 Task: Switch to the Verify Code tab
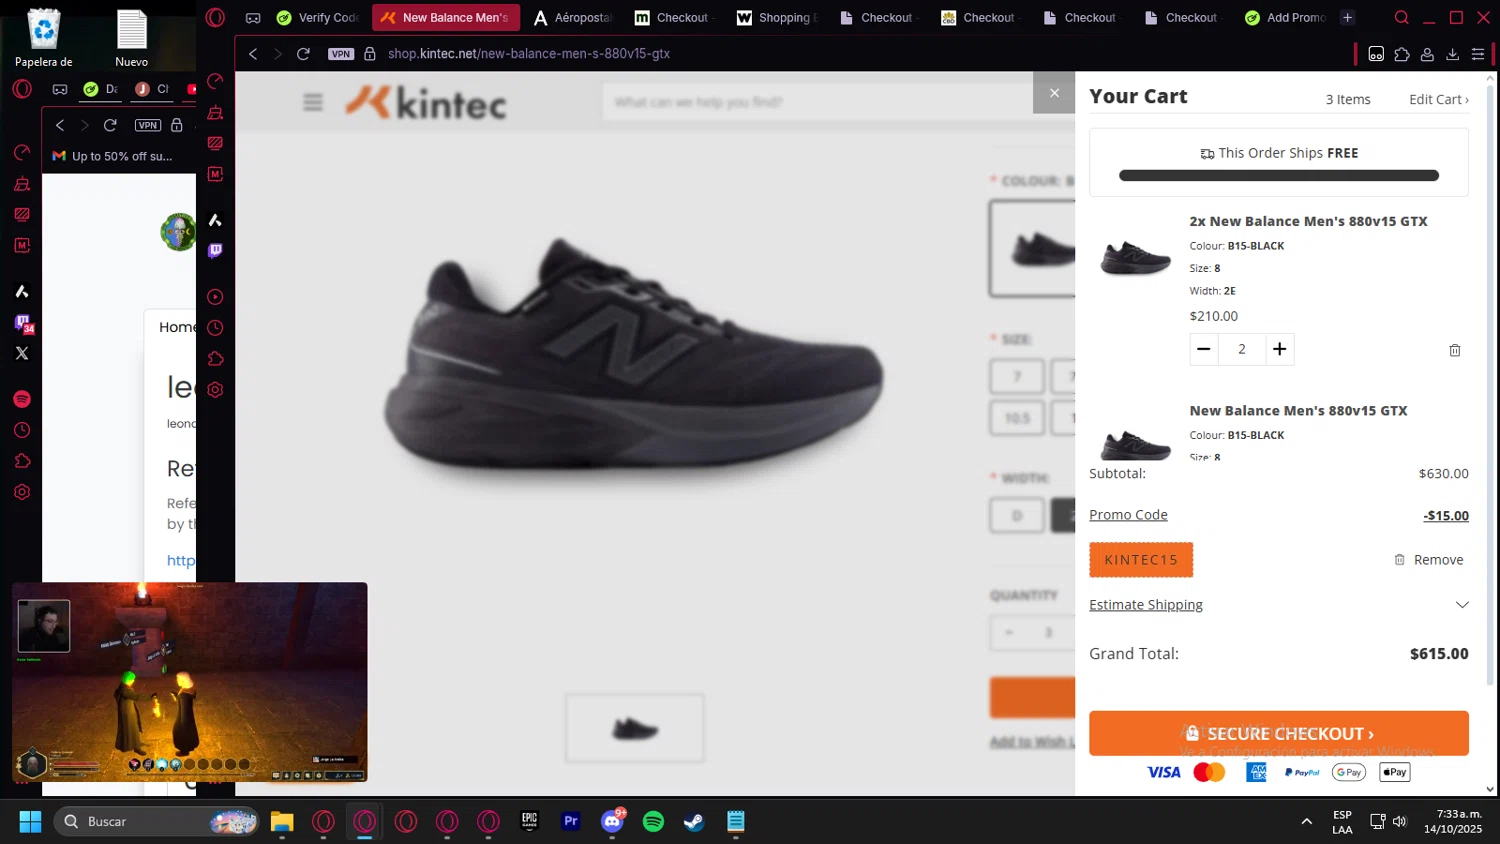click(x=318, y=18)
